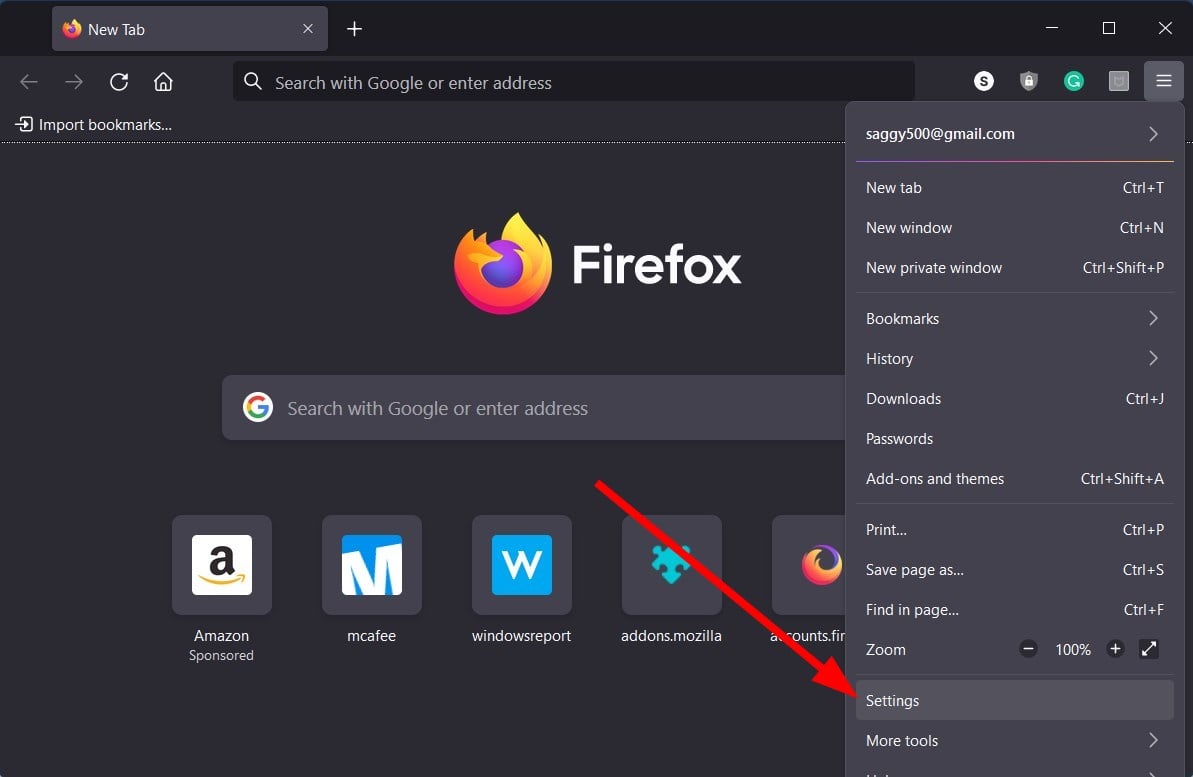The height and width of the screenshot is (777, 1193).
Task: Click the Google search bar on the page
Action: pyautogui.click(x=530, y=407)
